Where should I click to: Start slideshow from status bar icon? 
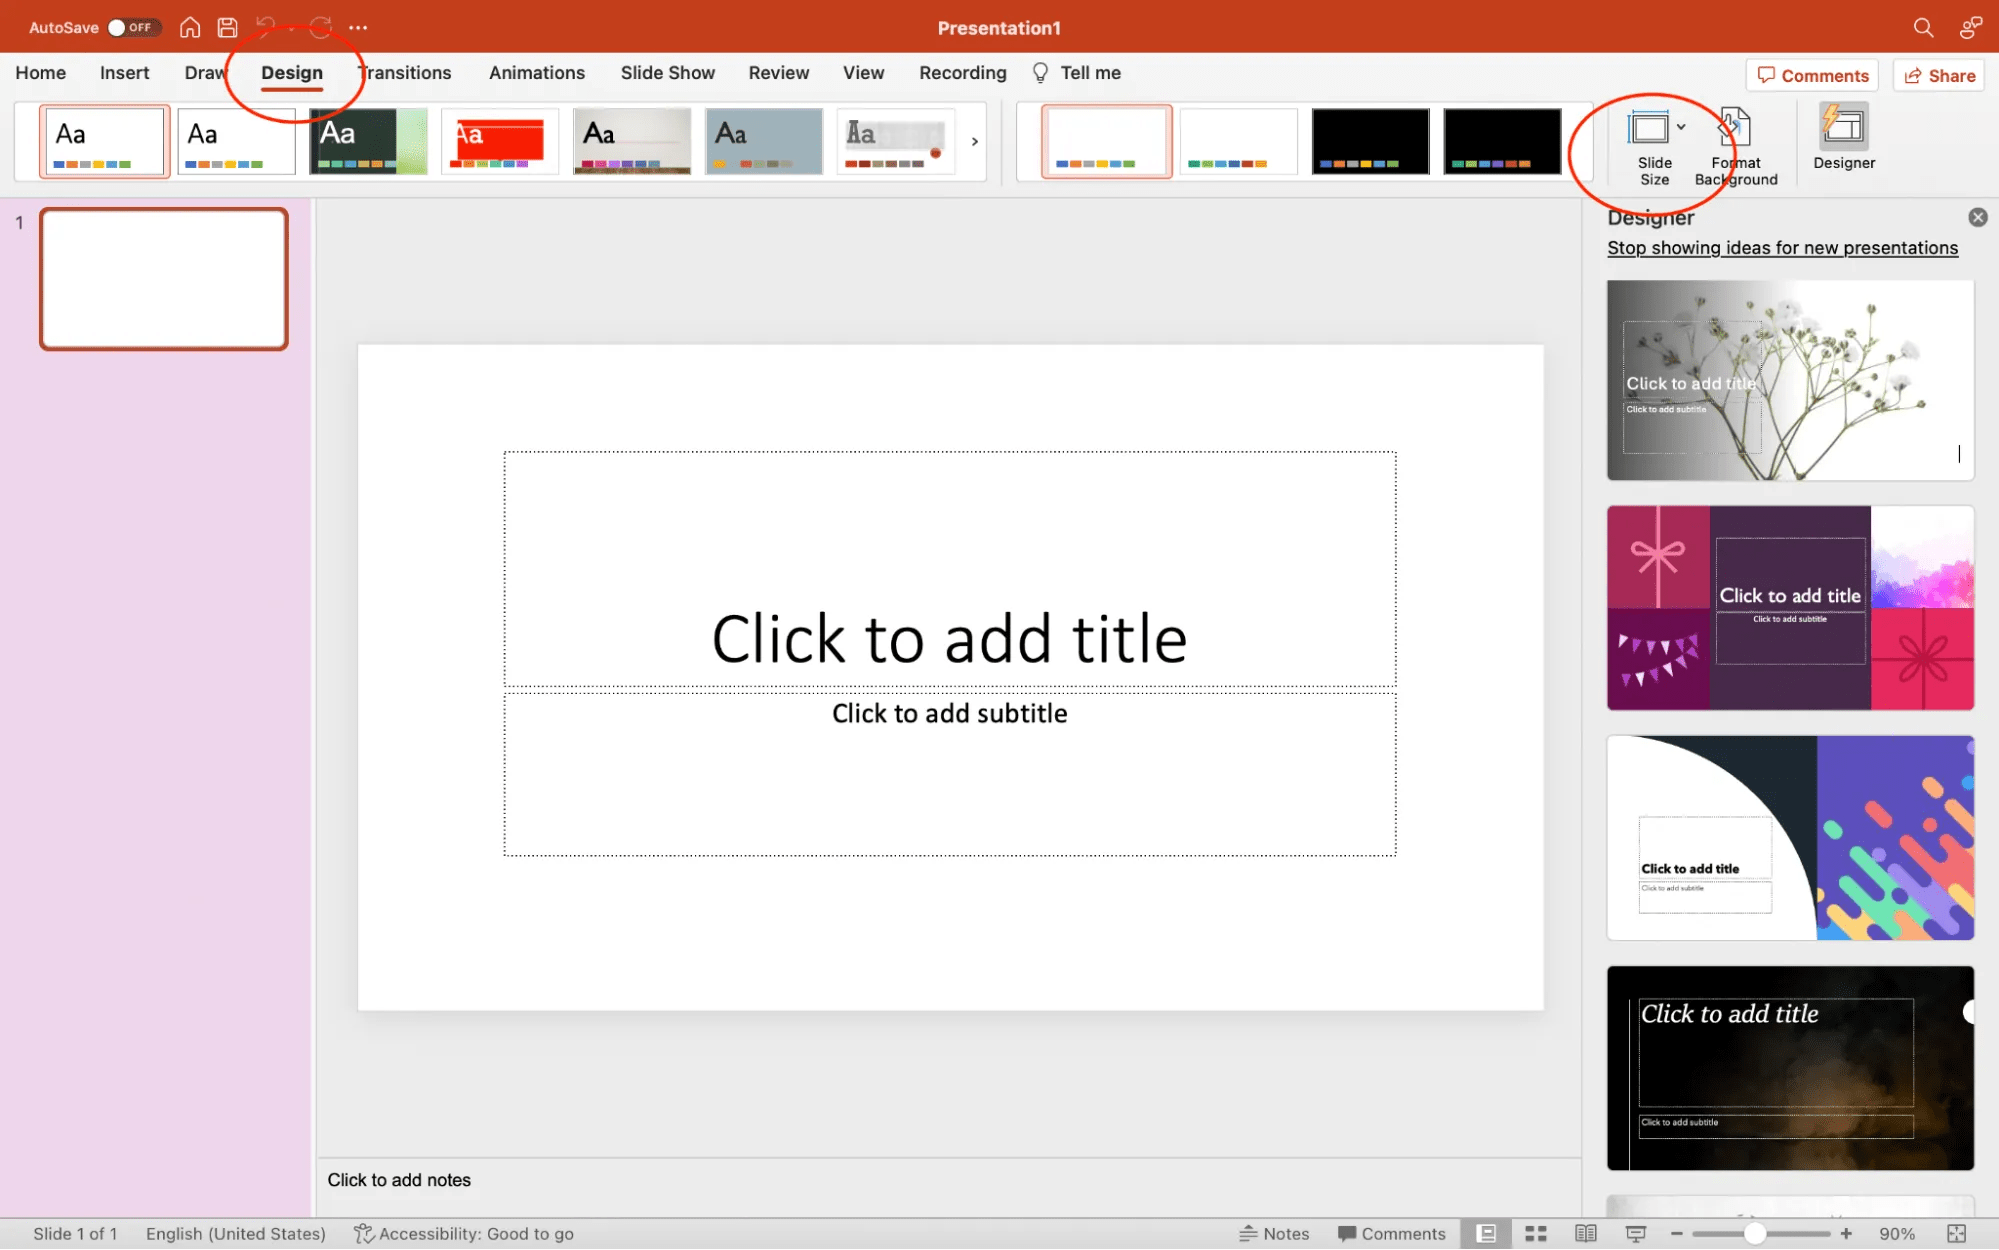tap(1635, 1233)
